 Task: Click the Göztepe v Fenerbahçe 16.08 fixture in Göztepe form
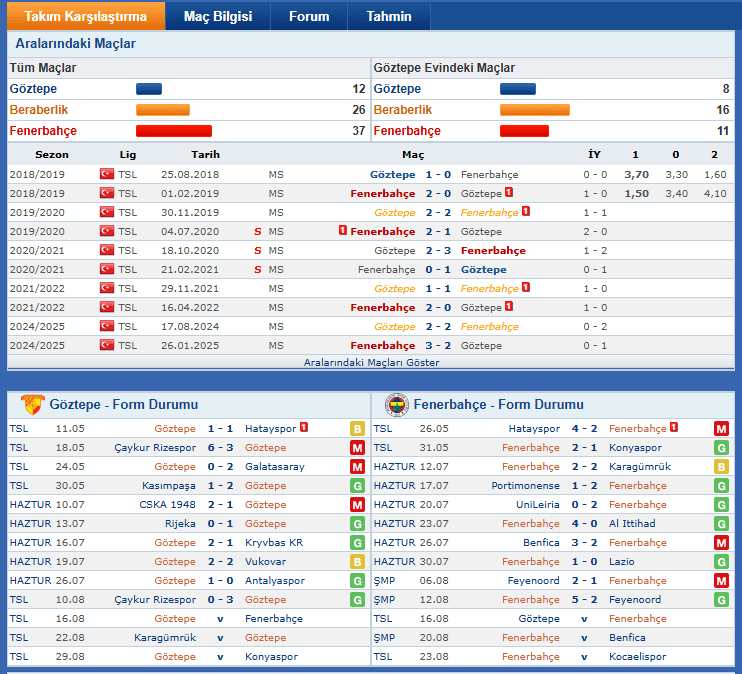221,619
